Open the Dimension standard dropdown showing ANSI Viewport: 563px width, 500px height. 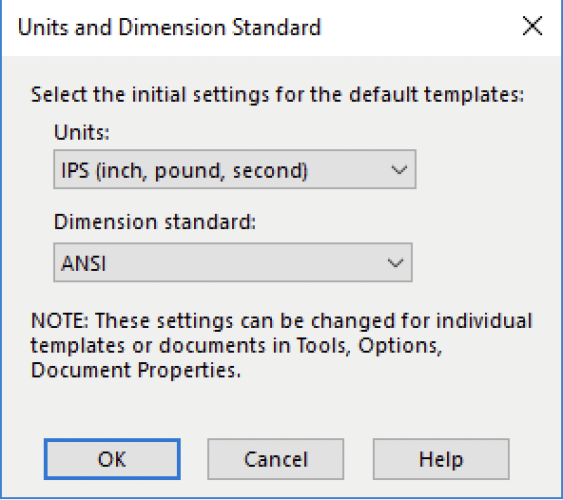[233, 262]
